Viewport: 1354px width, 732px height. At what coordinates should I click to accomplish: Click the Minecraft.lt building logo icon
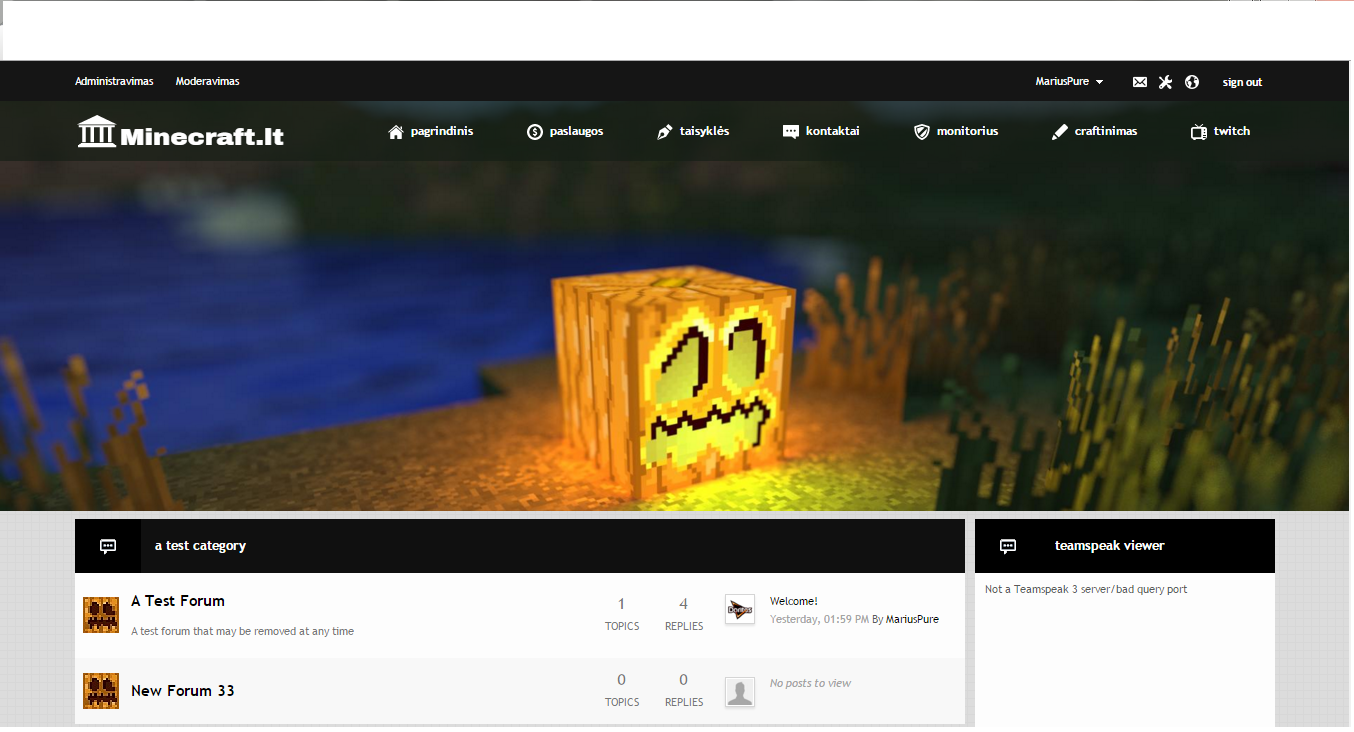click(97, 131)
